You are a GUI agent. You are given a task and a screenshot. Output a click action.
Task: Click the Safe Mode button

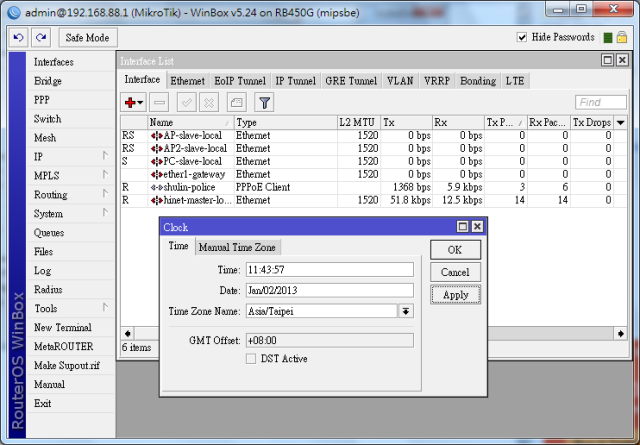88,38
